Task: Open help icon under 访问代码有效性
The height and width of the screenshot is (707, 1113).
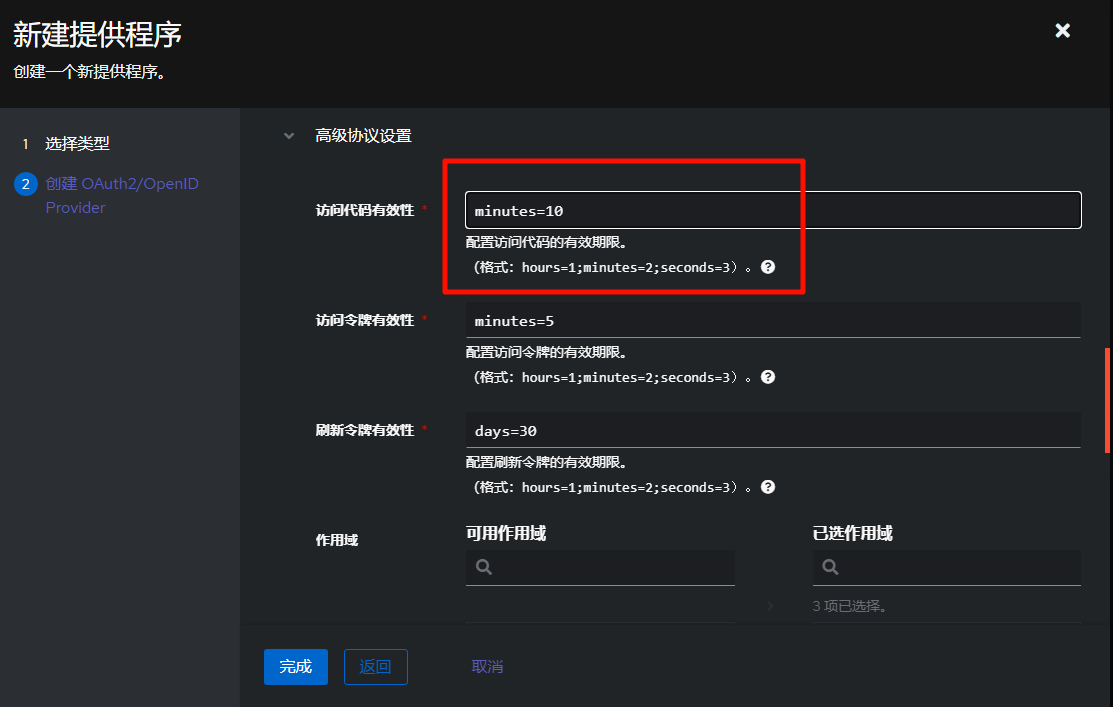Action: click(x=768, y=267)
